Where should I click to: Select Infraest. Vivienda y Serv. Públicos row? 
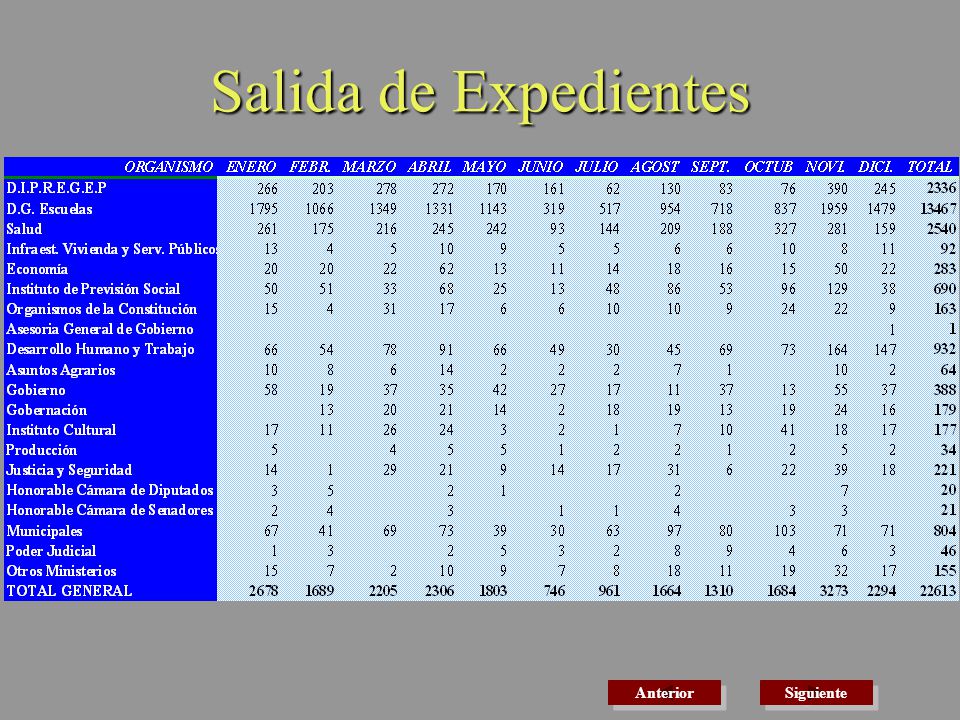pos(111,249)
